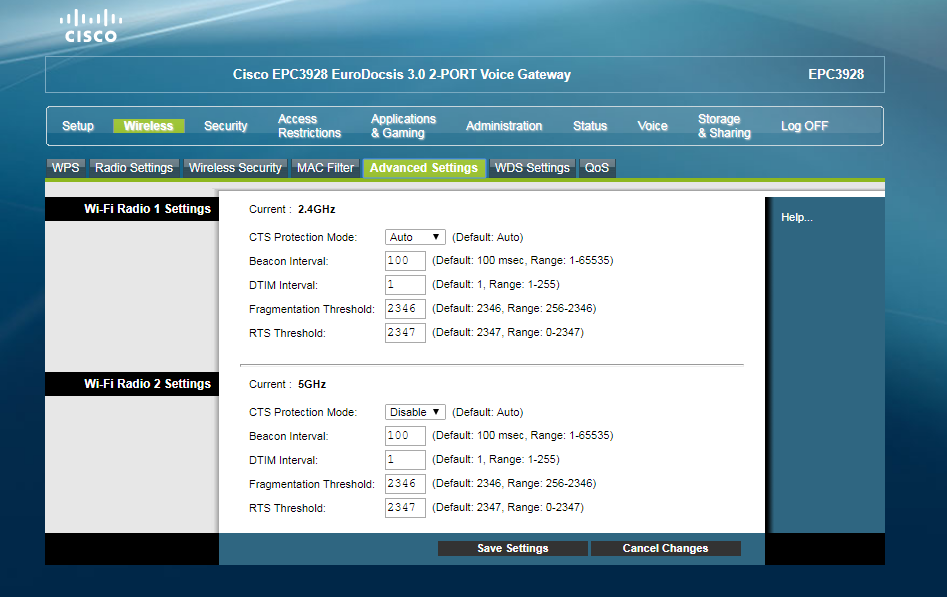Open the Radio Settings tab
The image size is (947, 597).
point(134,168)
